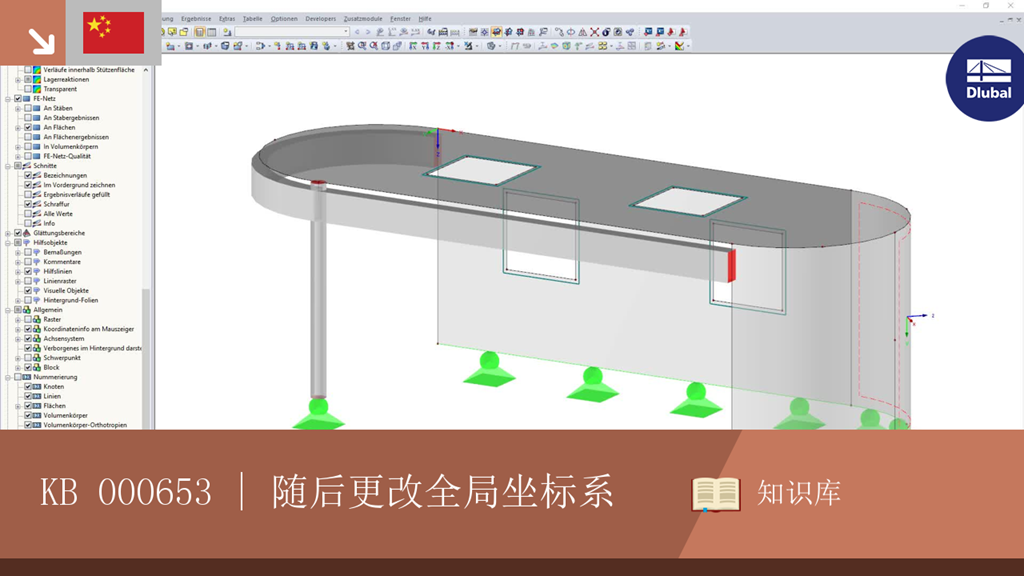The width and height of the screenshot is (1024, 576).
Task: Open the Ergebnisse menu
Action: [x=196, y=19]
